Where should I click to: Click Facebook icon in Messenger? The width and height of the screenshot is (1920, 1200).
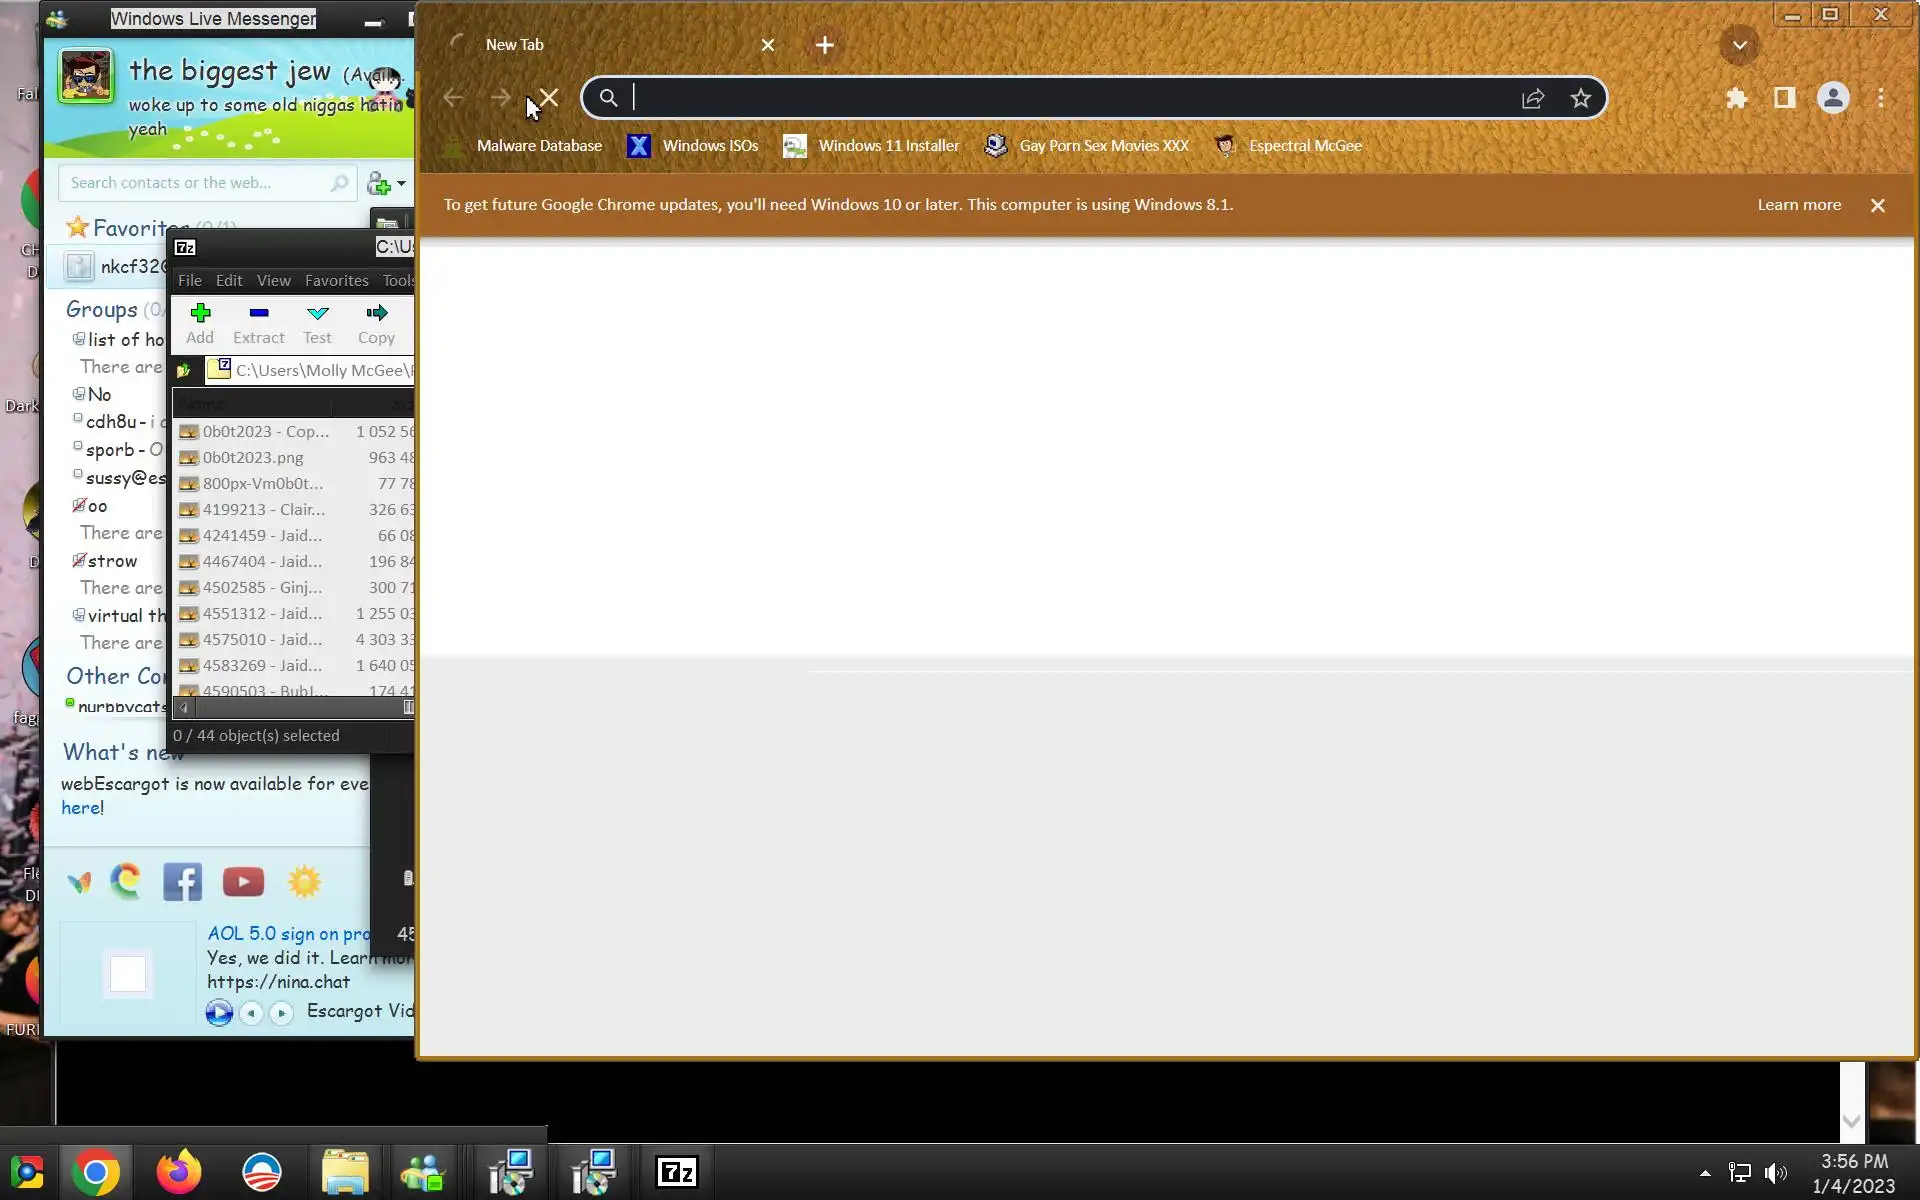click(x=182, y=881)
